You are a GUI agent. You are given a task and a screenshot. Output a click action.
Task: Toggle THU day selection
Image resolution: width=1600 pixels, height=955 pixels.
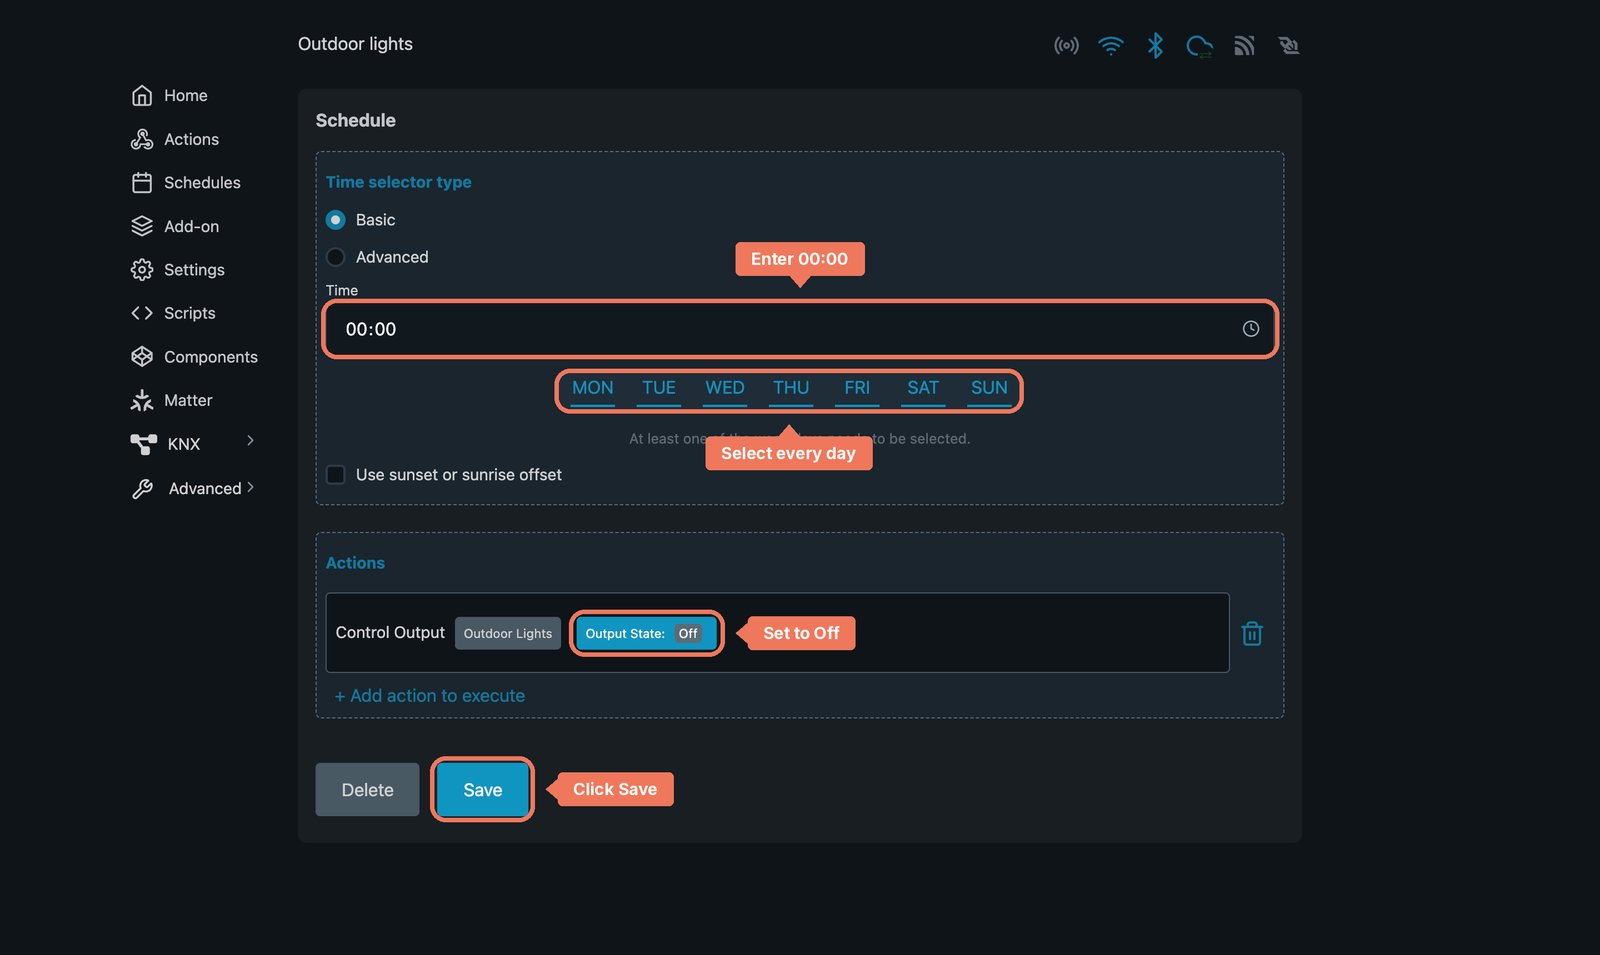[x=791, y=389]
